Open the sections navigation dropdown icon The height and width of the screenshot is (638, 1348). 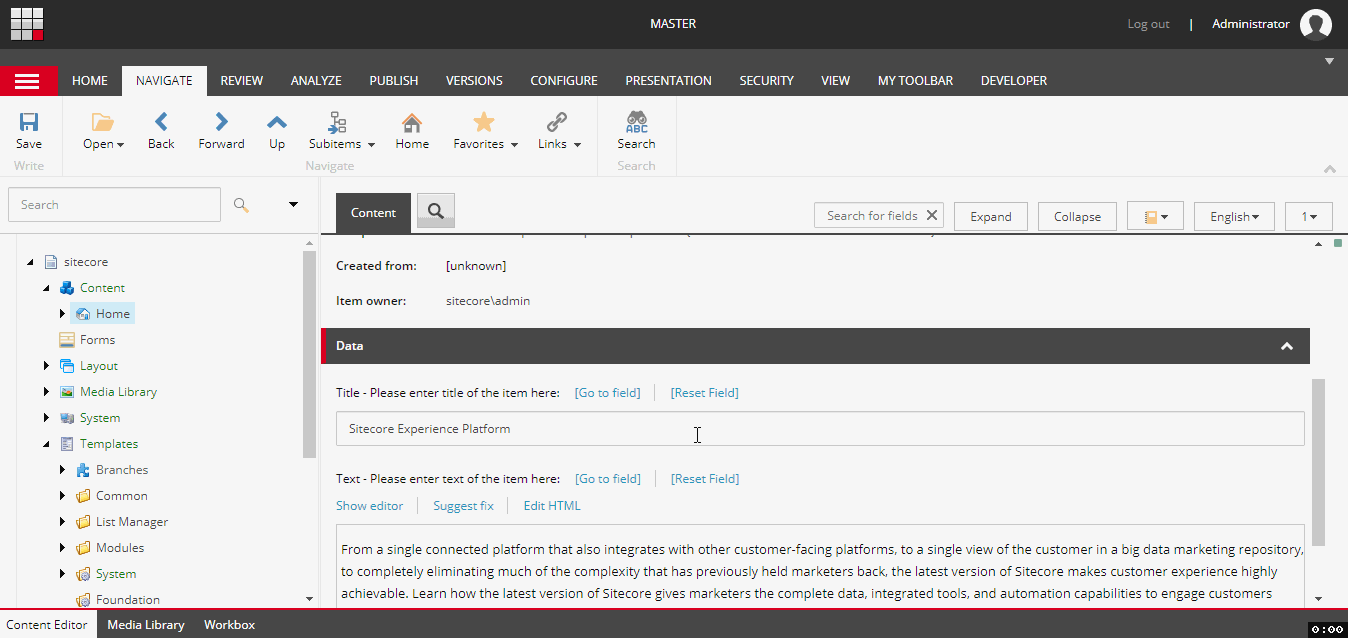1155,216
